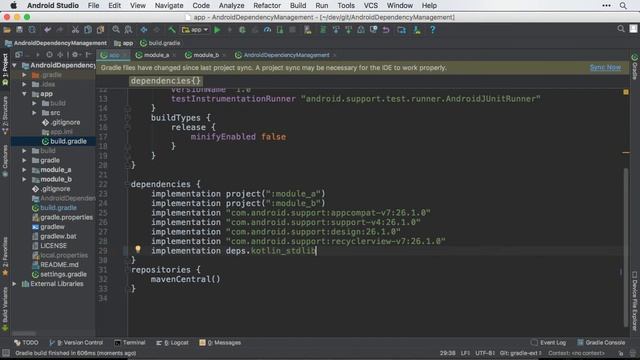Expand the module_b folder node
The width and height of the screenshot is (640, 360).
24,179
